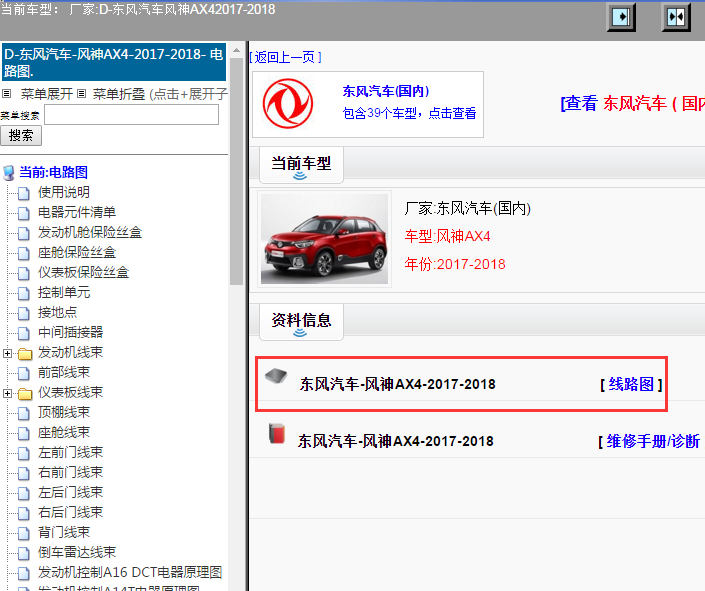Click the page icon beside 背门线束
Image resolution: width=705 pixels, height=591 pixels.
24,533
